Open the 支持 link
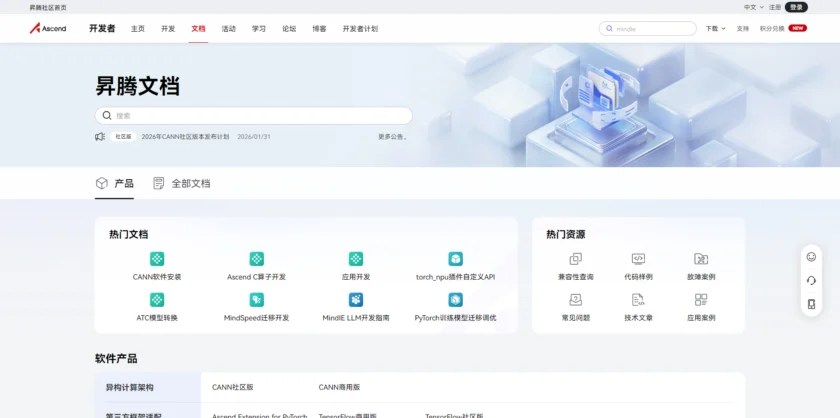 (x=742, y=28)
